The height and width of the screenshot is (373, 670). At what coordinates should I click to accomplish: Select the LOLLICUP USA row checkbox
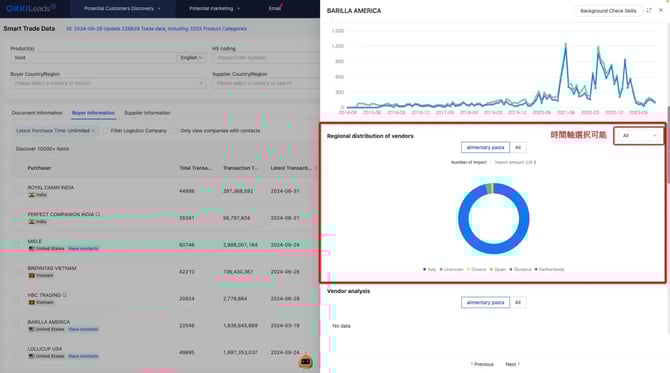[x=17, y=352]
